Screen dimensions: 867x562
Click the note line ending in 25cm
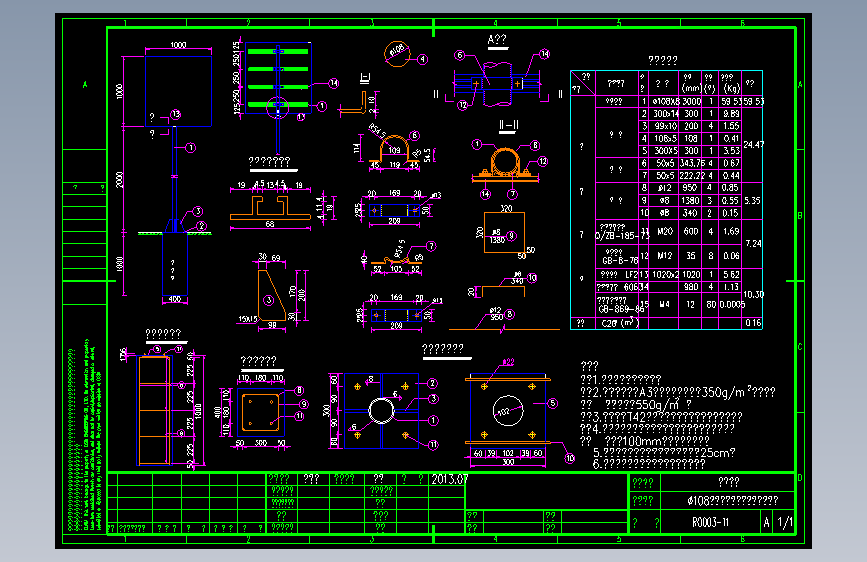664,452
